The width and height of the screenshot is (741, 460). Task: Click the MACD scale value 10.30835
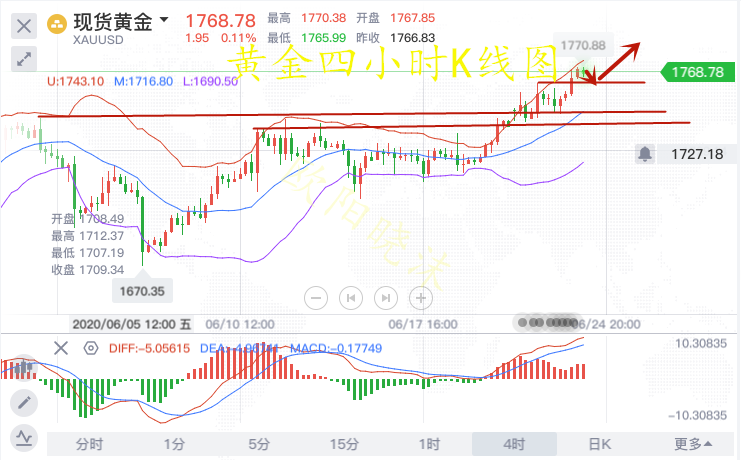click(x=701, y=343)
